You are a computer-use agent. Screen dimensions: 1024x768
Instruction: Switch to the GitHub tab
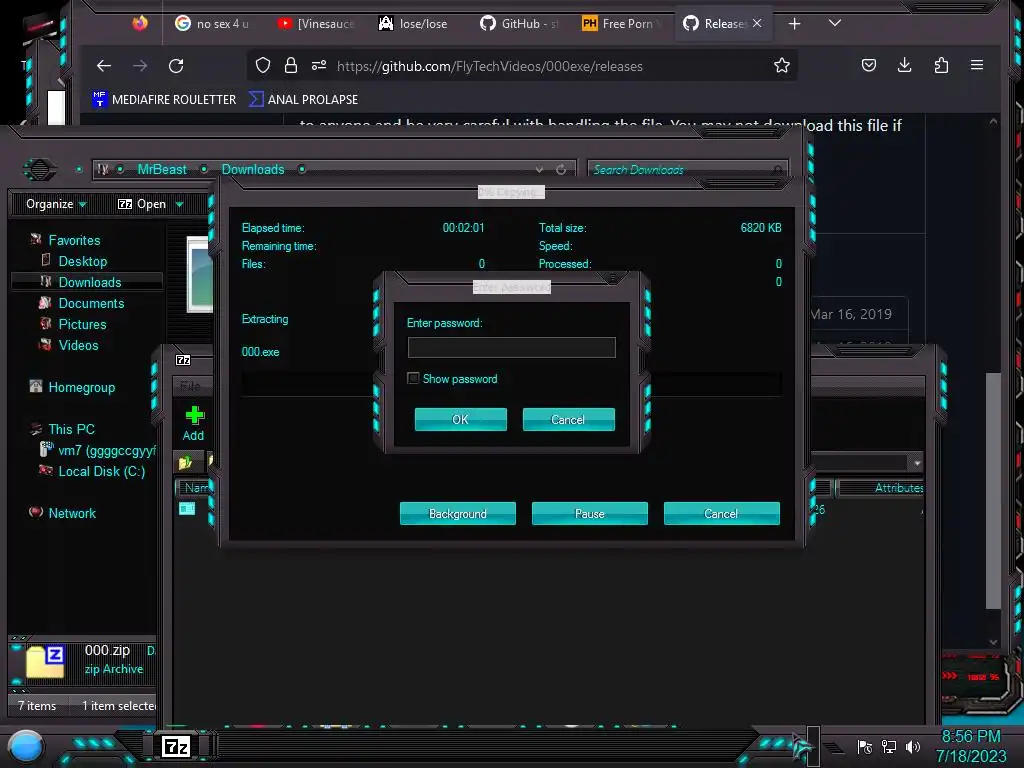(519, 24)
